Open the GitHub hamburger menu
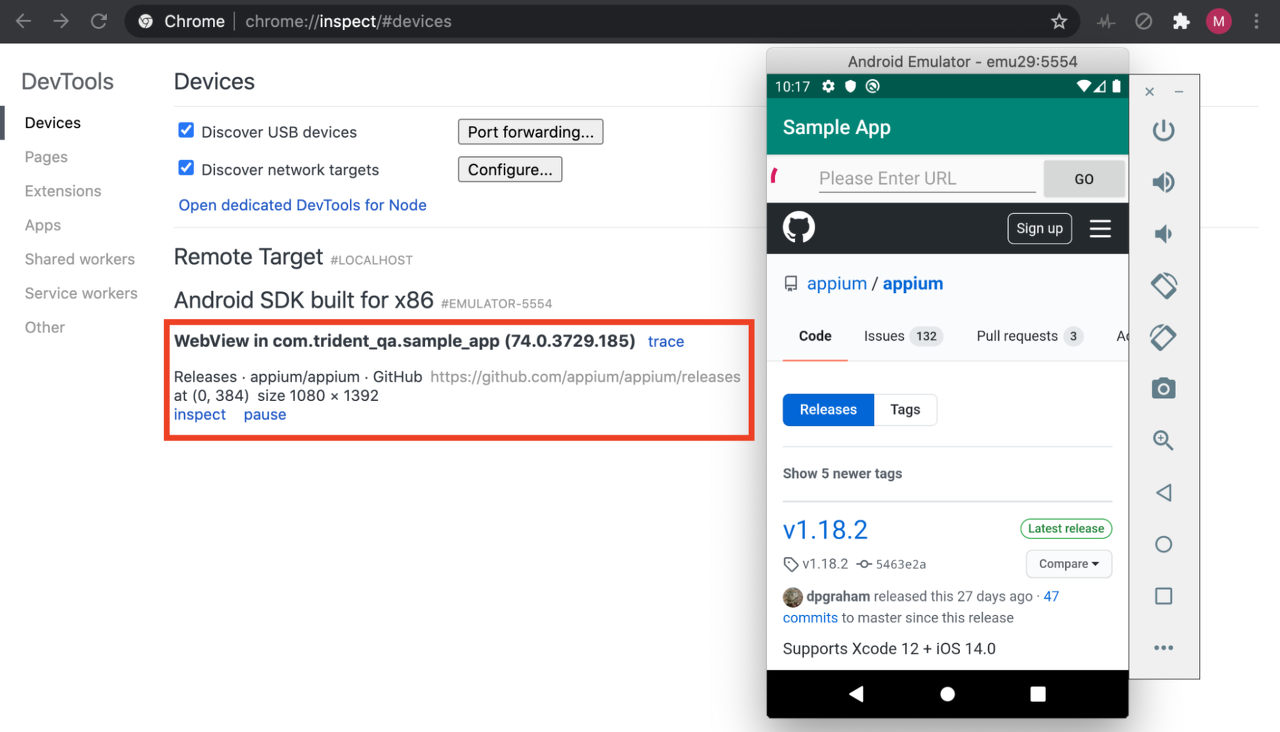 [x=1100, y=228]
